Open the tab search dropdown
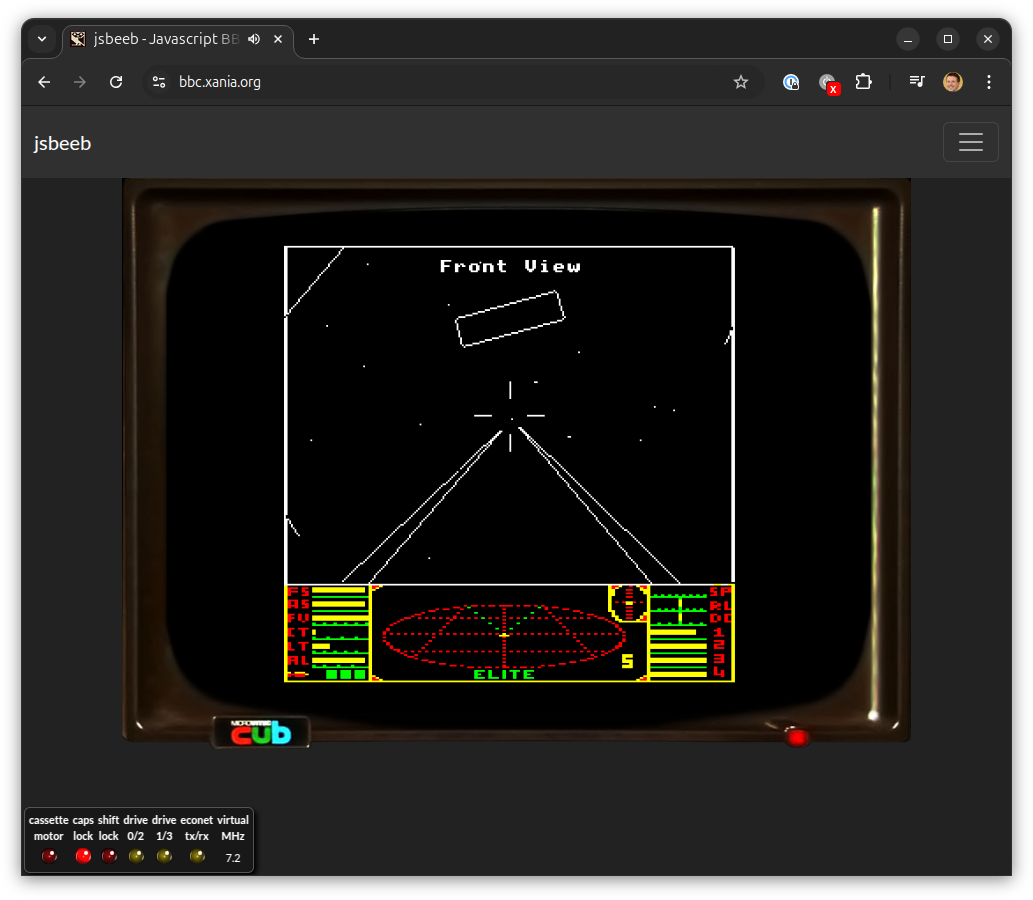The width and height of the screenshot is (1033, 900). tap(42, 39)
